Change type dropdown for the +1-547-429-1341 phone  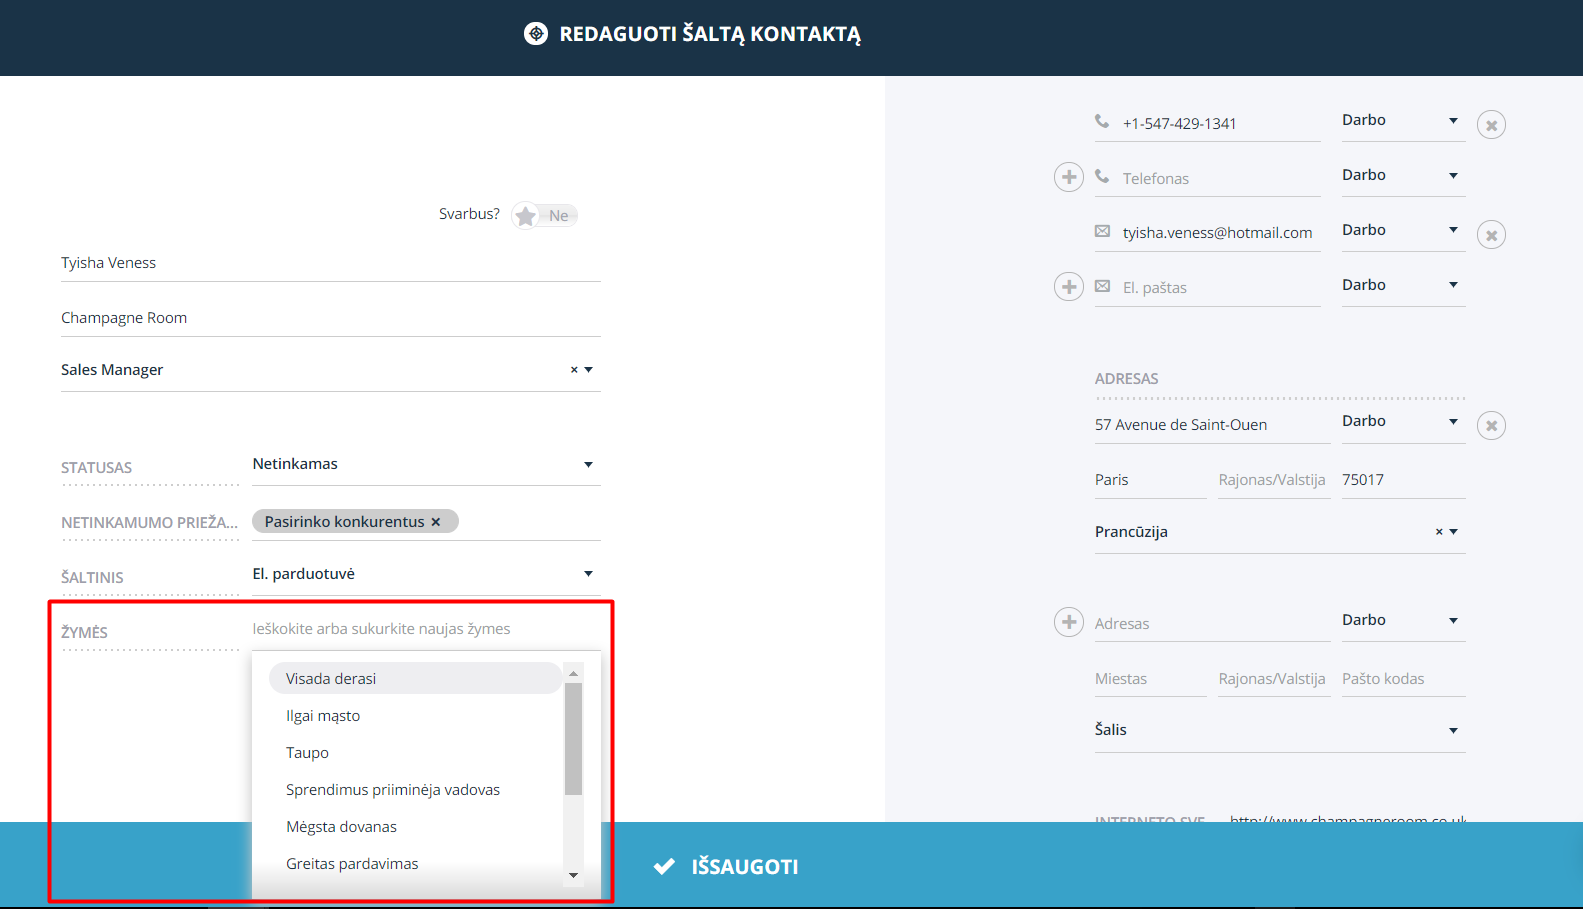(x=1403, y=120)
